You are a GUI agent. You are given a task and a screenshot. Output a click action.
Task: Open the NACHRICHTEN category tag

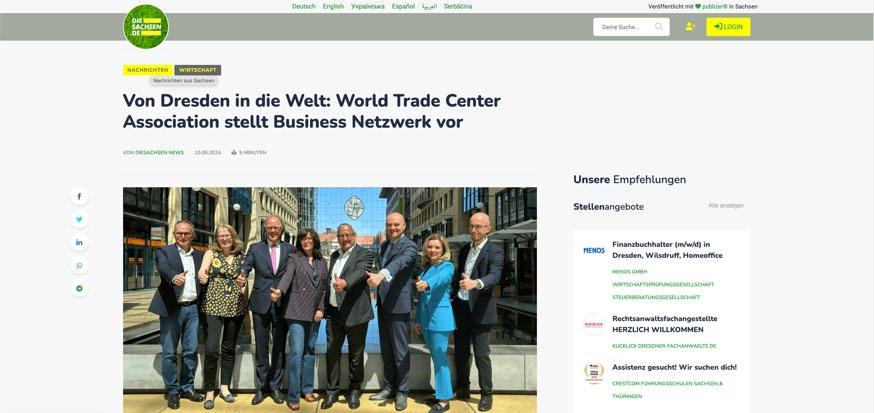coord(148,70)
